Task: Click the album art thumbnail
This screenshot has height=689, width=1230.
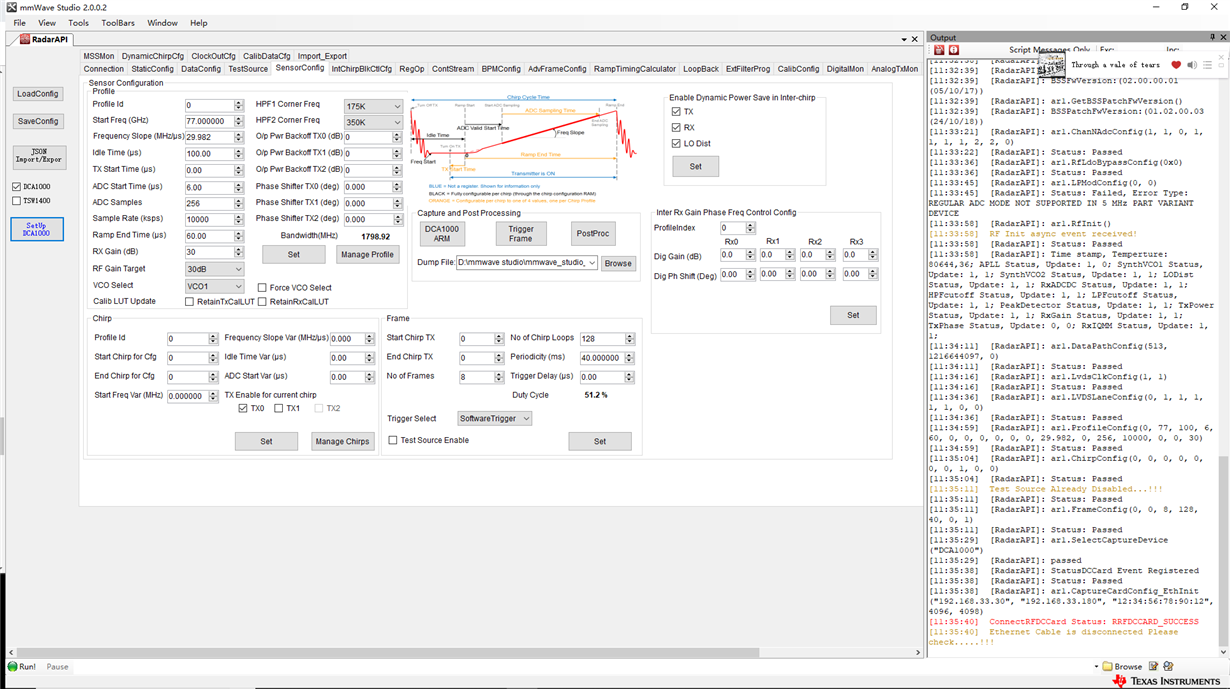Action: click(1050, 65)
